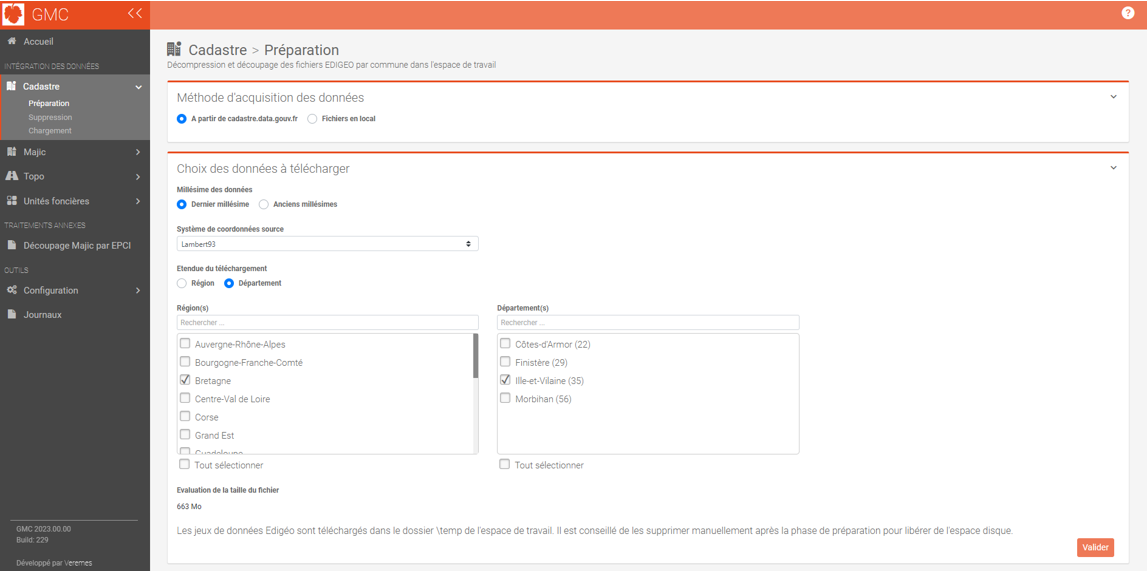Toggle 'Tout sélectionner' under departments list
1148x572 pixels.
pyautogui.click(x=505, y=464)
